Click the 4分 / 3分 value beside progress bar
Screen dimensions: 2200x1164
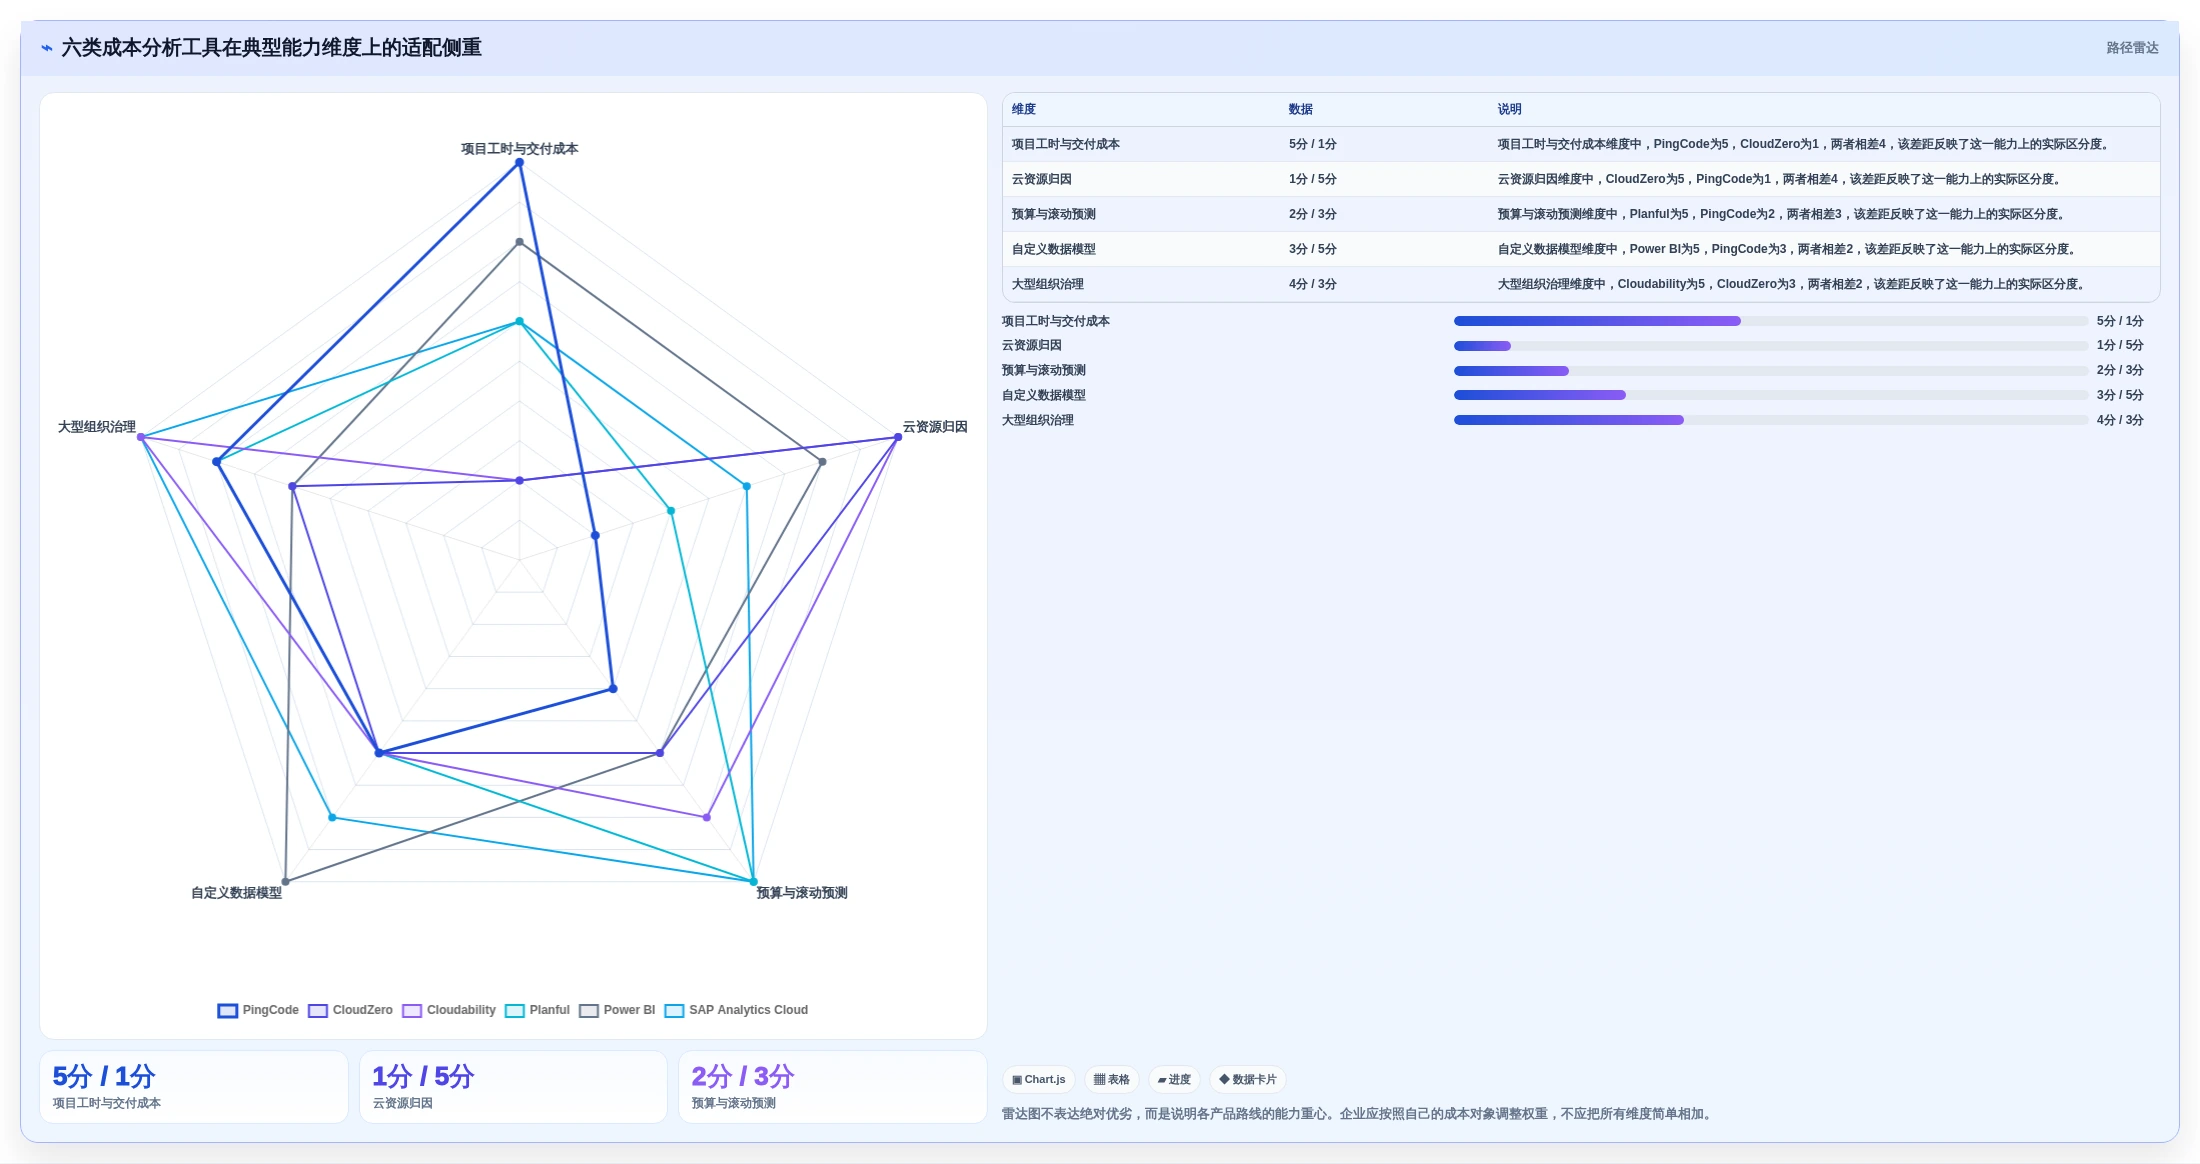(2120, 420)
